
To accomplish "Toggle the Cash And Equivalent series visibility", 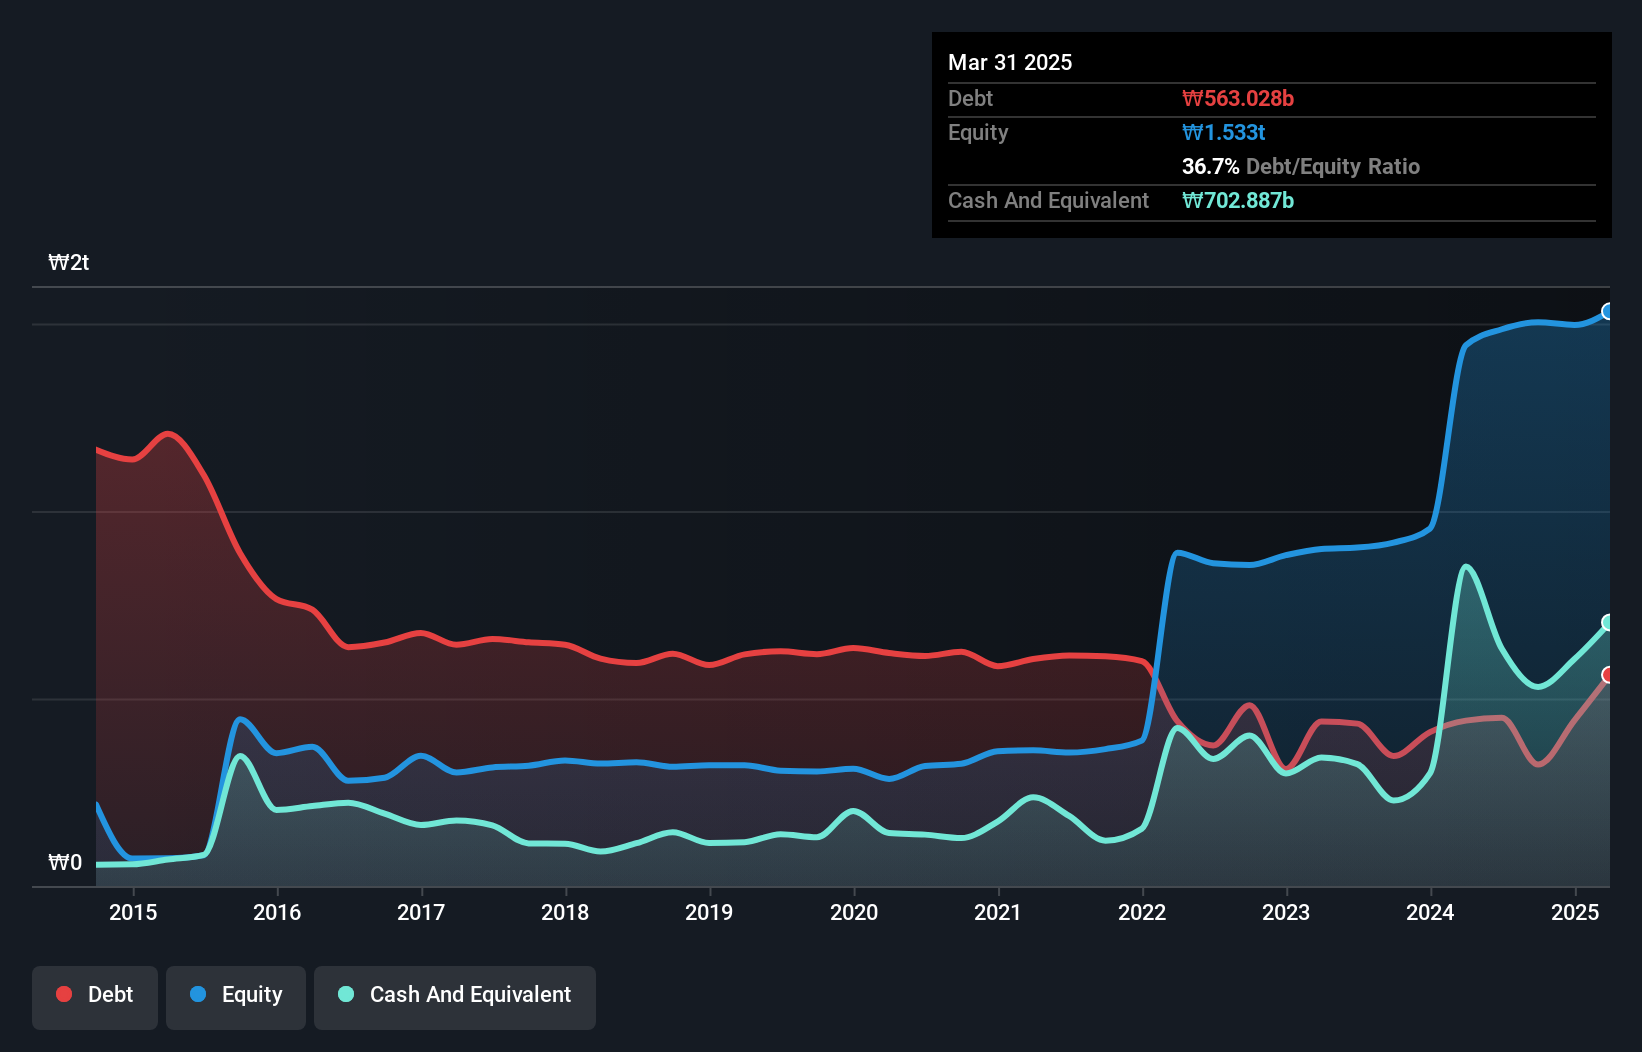I will tap(455, 997).
